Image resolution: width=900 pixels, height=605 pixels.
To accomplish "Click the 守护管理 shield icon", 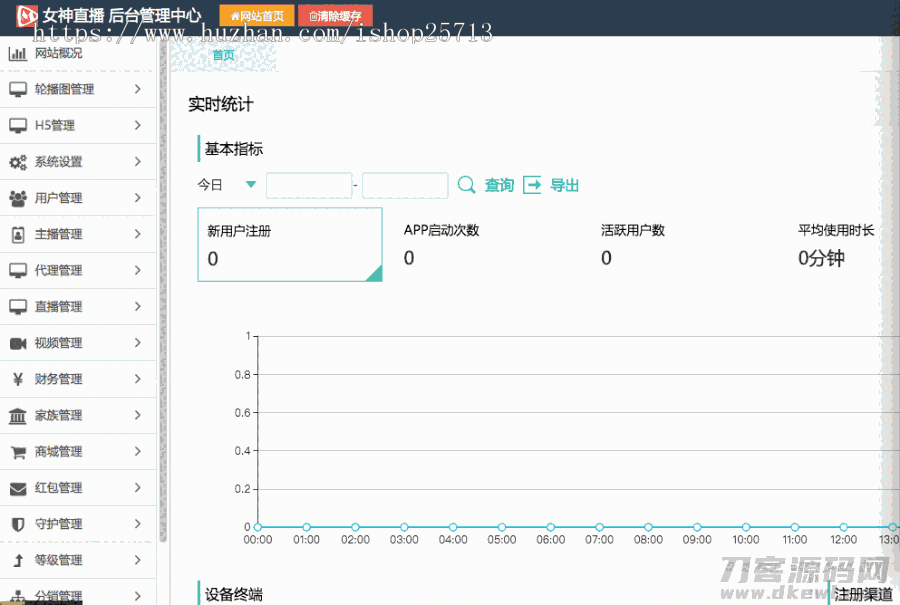I will (x=18, y=524).
